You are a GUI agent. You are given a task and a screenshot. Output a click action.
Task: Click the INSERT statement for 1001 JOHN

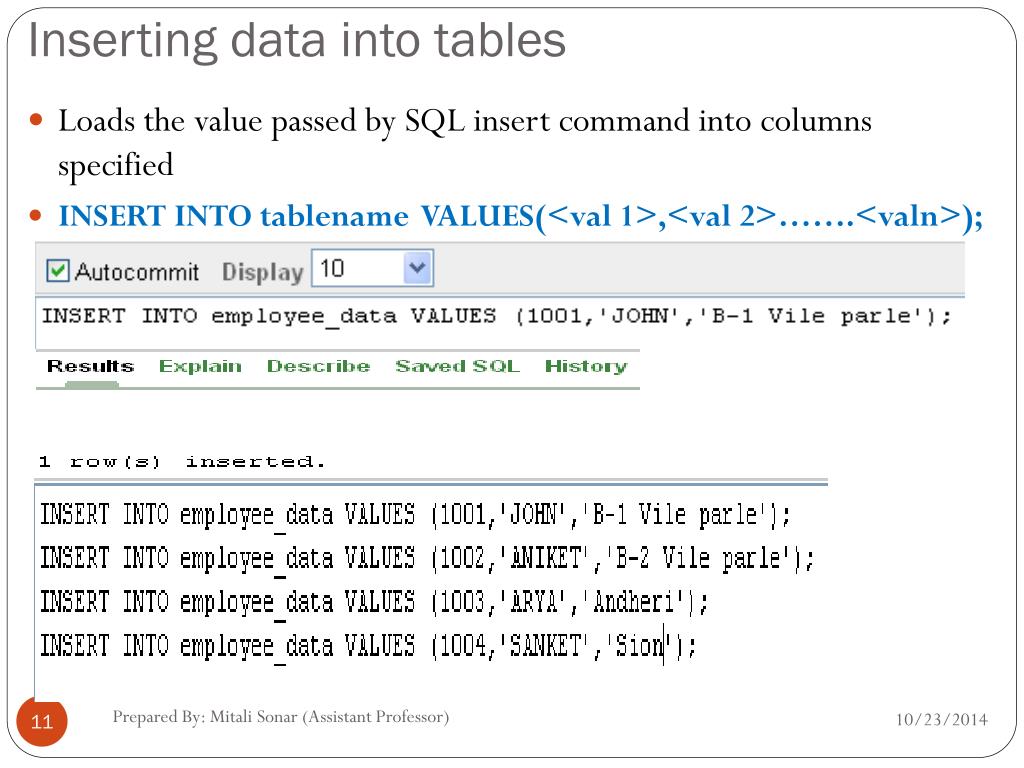pos(415,515)
